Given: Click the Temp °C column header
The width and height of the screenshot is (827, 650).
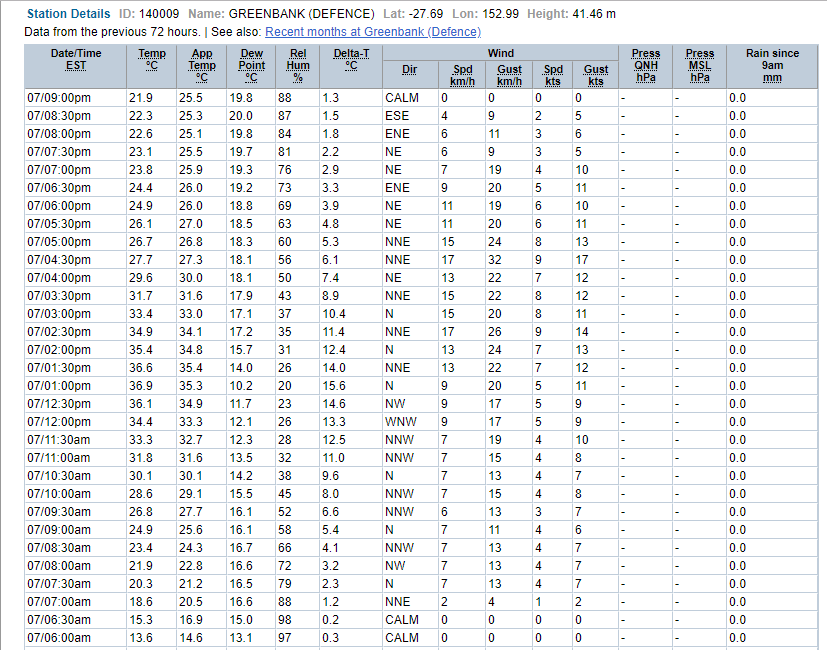Looking at the screenshot, I should click(x=152, y=60).
